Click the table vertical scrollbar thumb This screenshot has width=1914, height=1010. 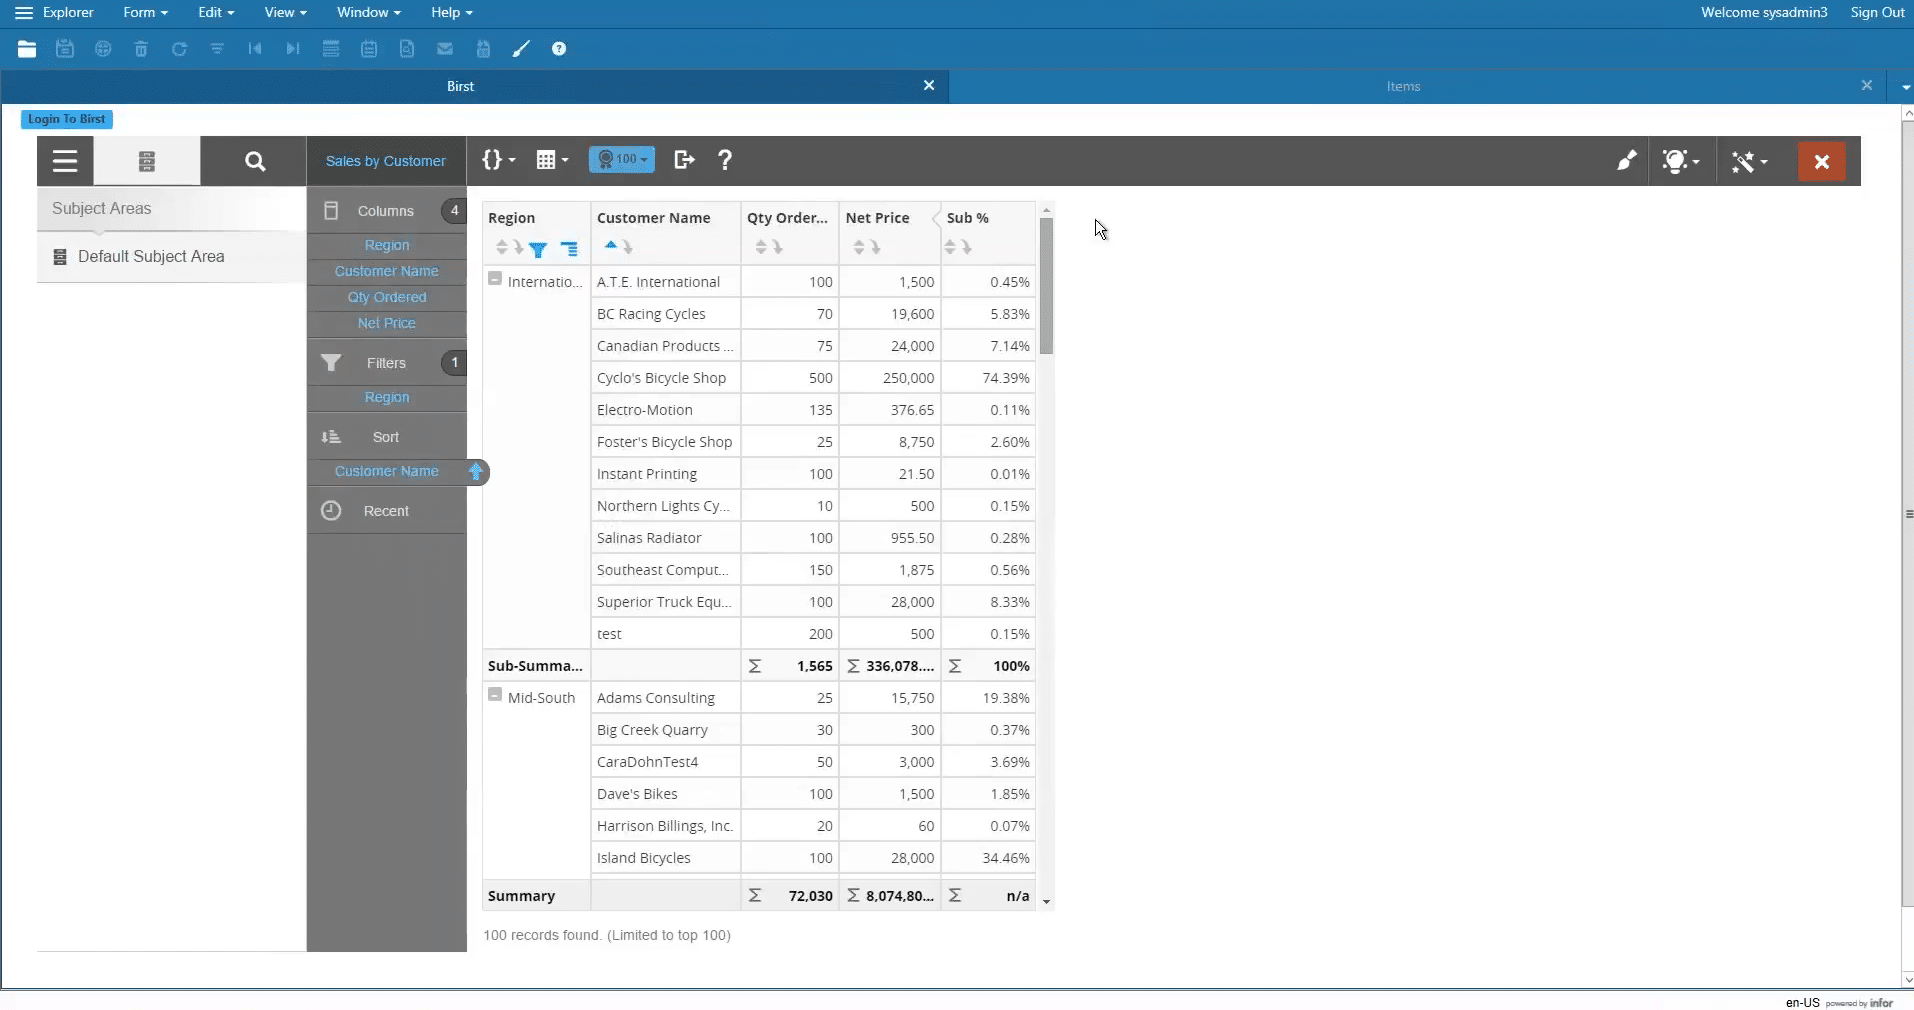tap(1046, 286)
